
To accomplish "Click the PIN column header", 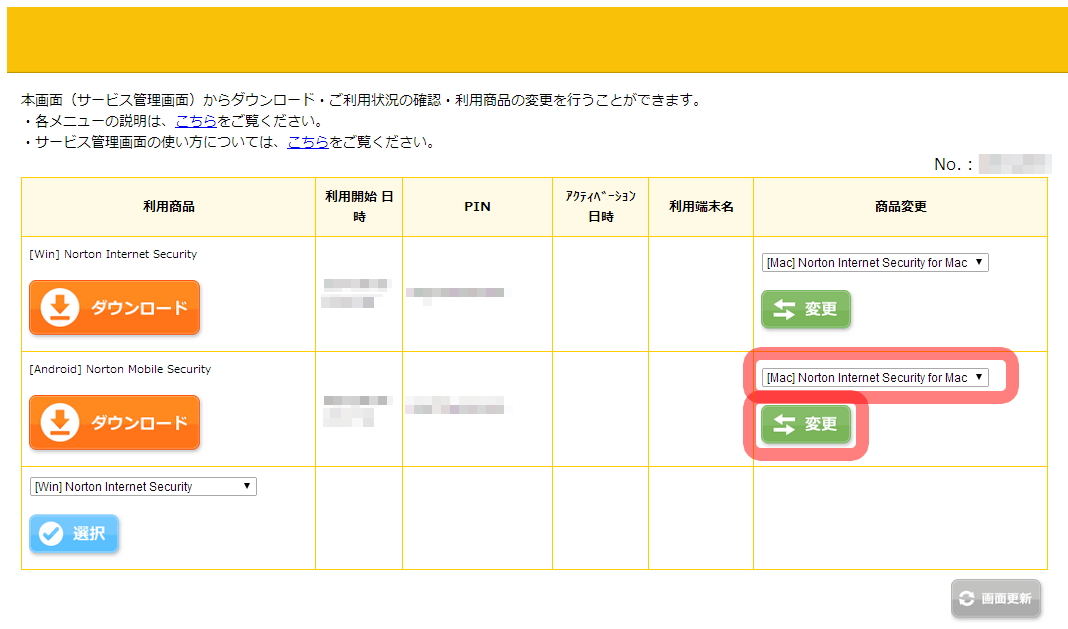I will click(x=477, y=206).
